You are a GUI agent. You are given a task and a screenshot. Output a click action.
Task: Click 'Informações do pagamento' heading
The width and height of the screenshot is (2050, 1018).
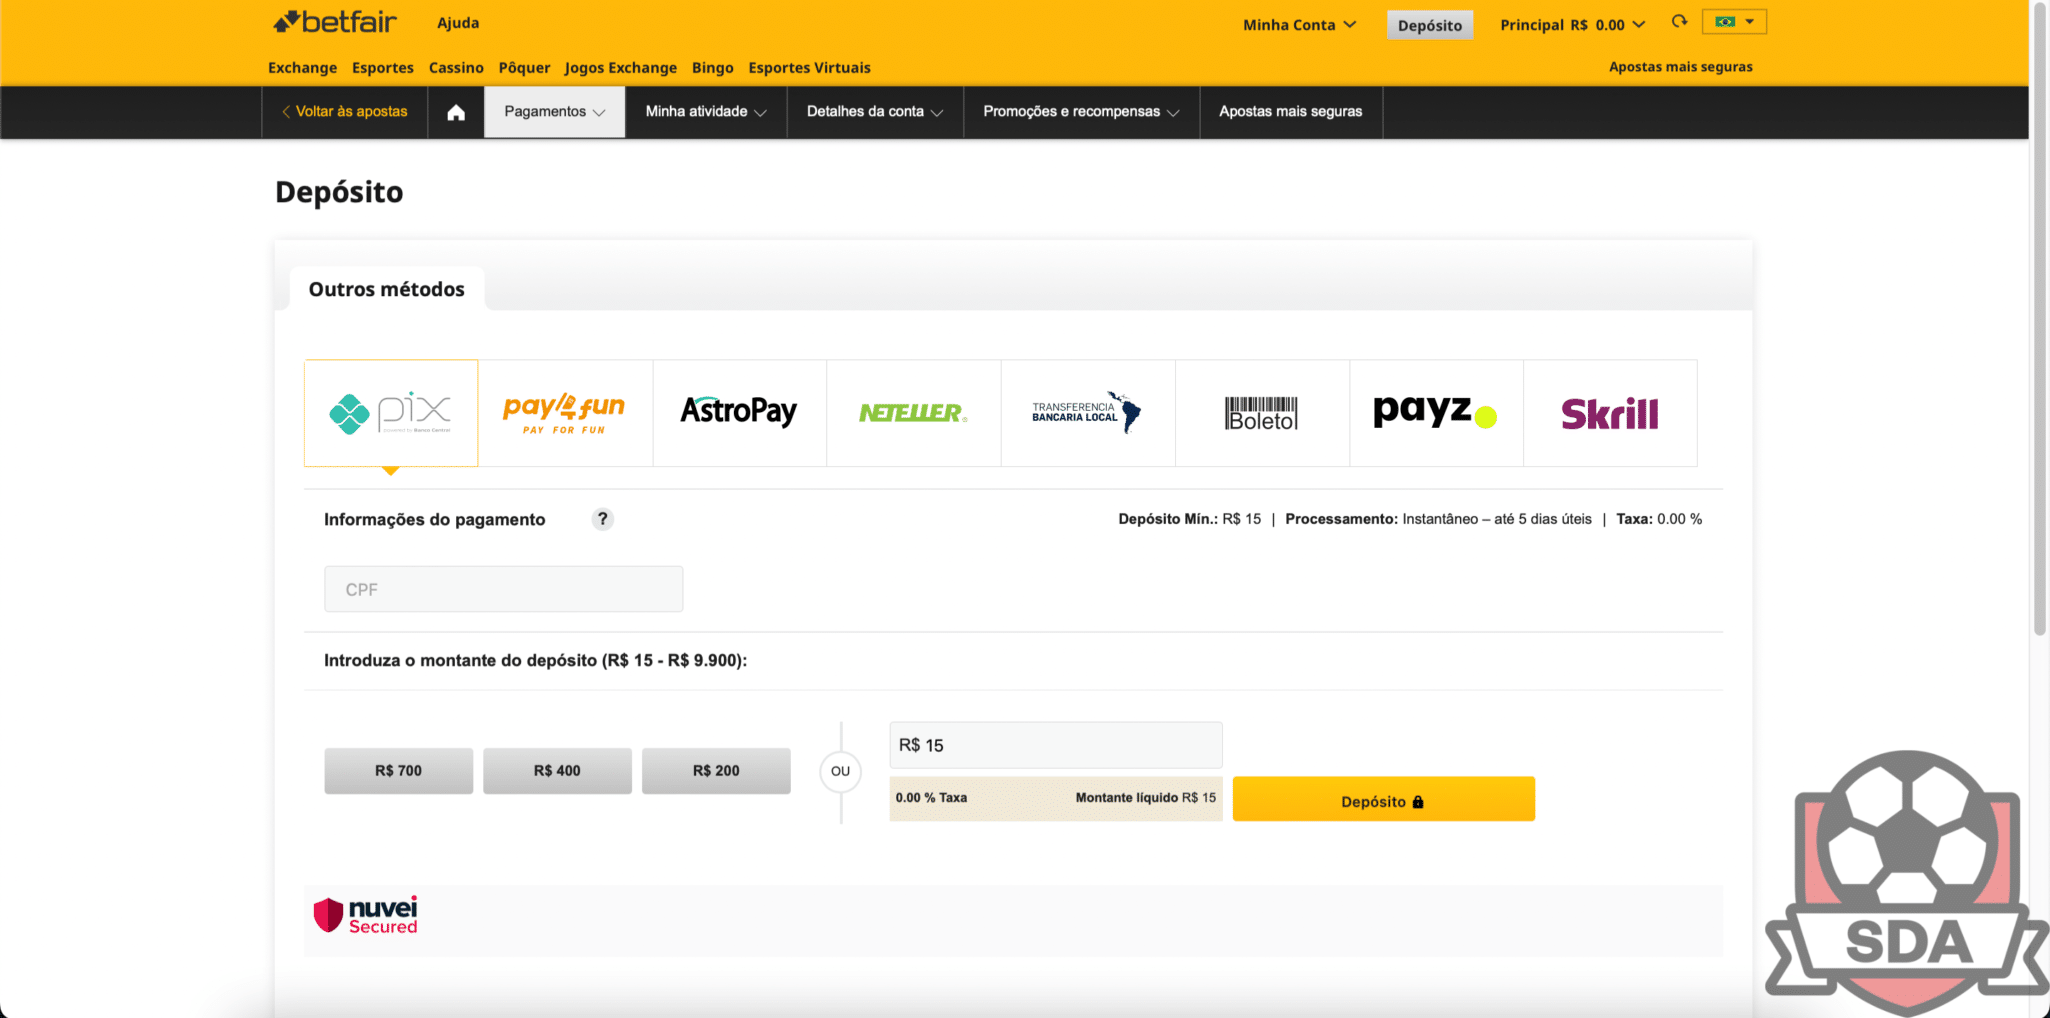coord(434,520)
